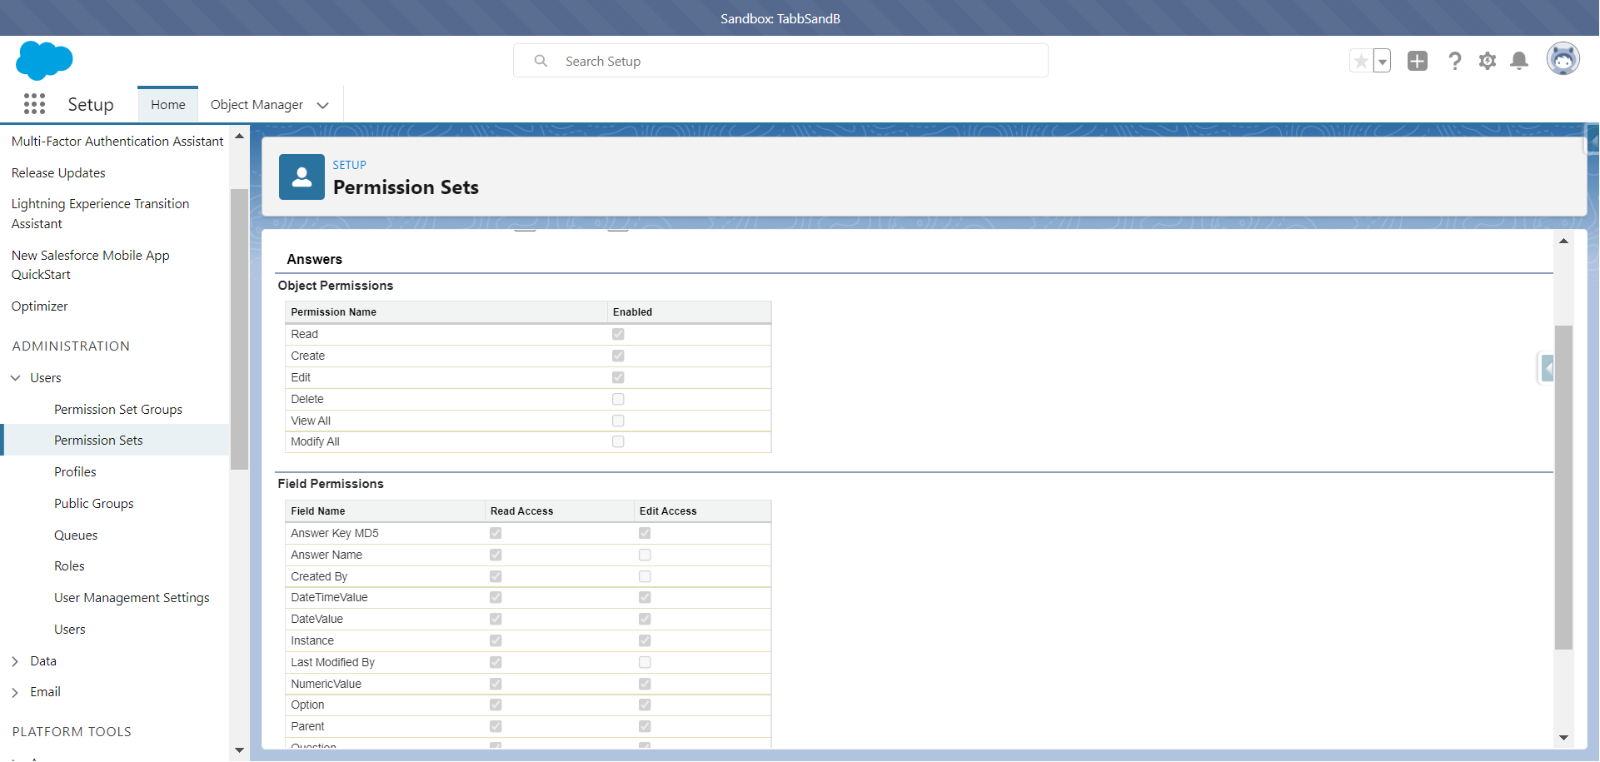Collapse the Users section in sidebar
Screen dimensions: 1600x762
15,378
